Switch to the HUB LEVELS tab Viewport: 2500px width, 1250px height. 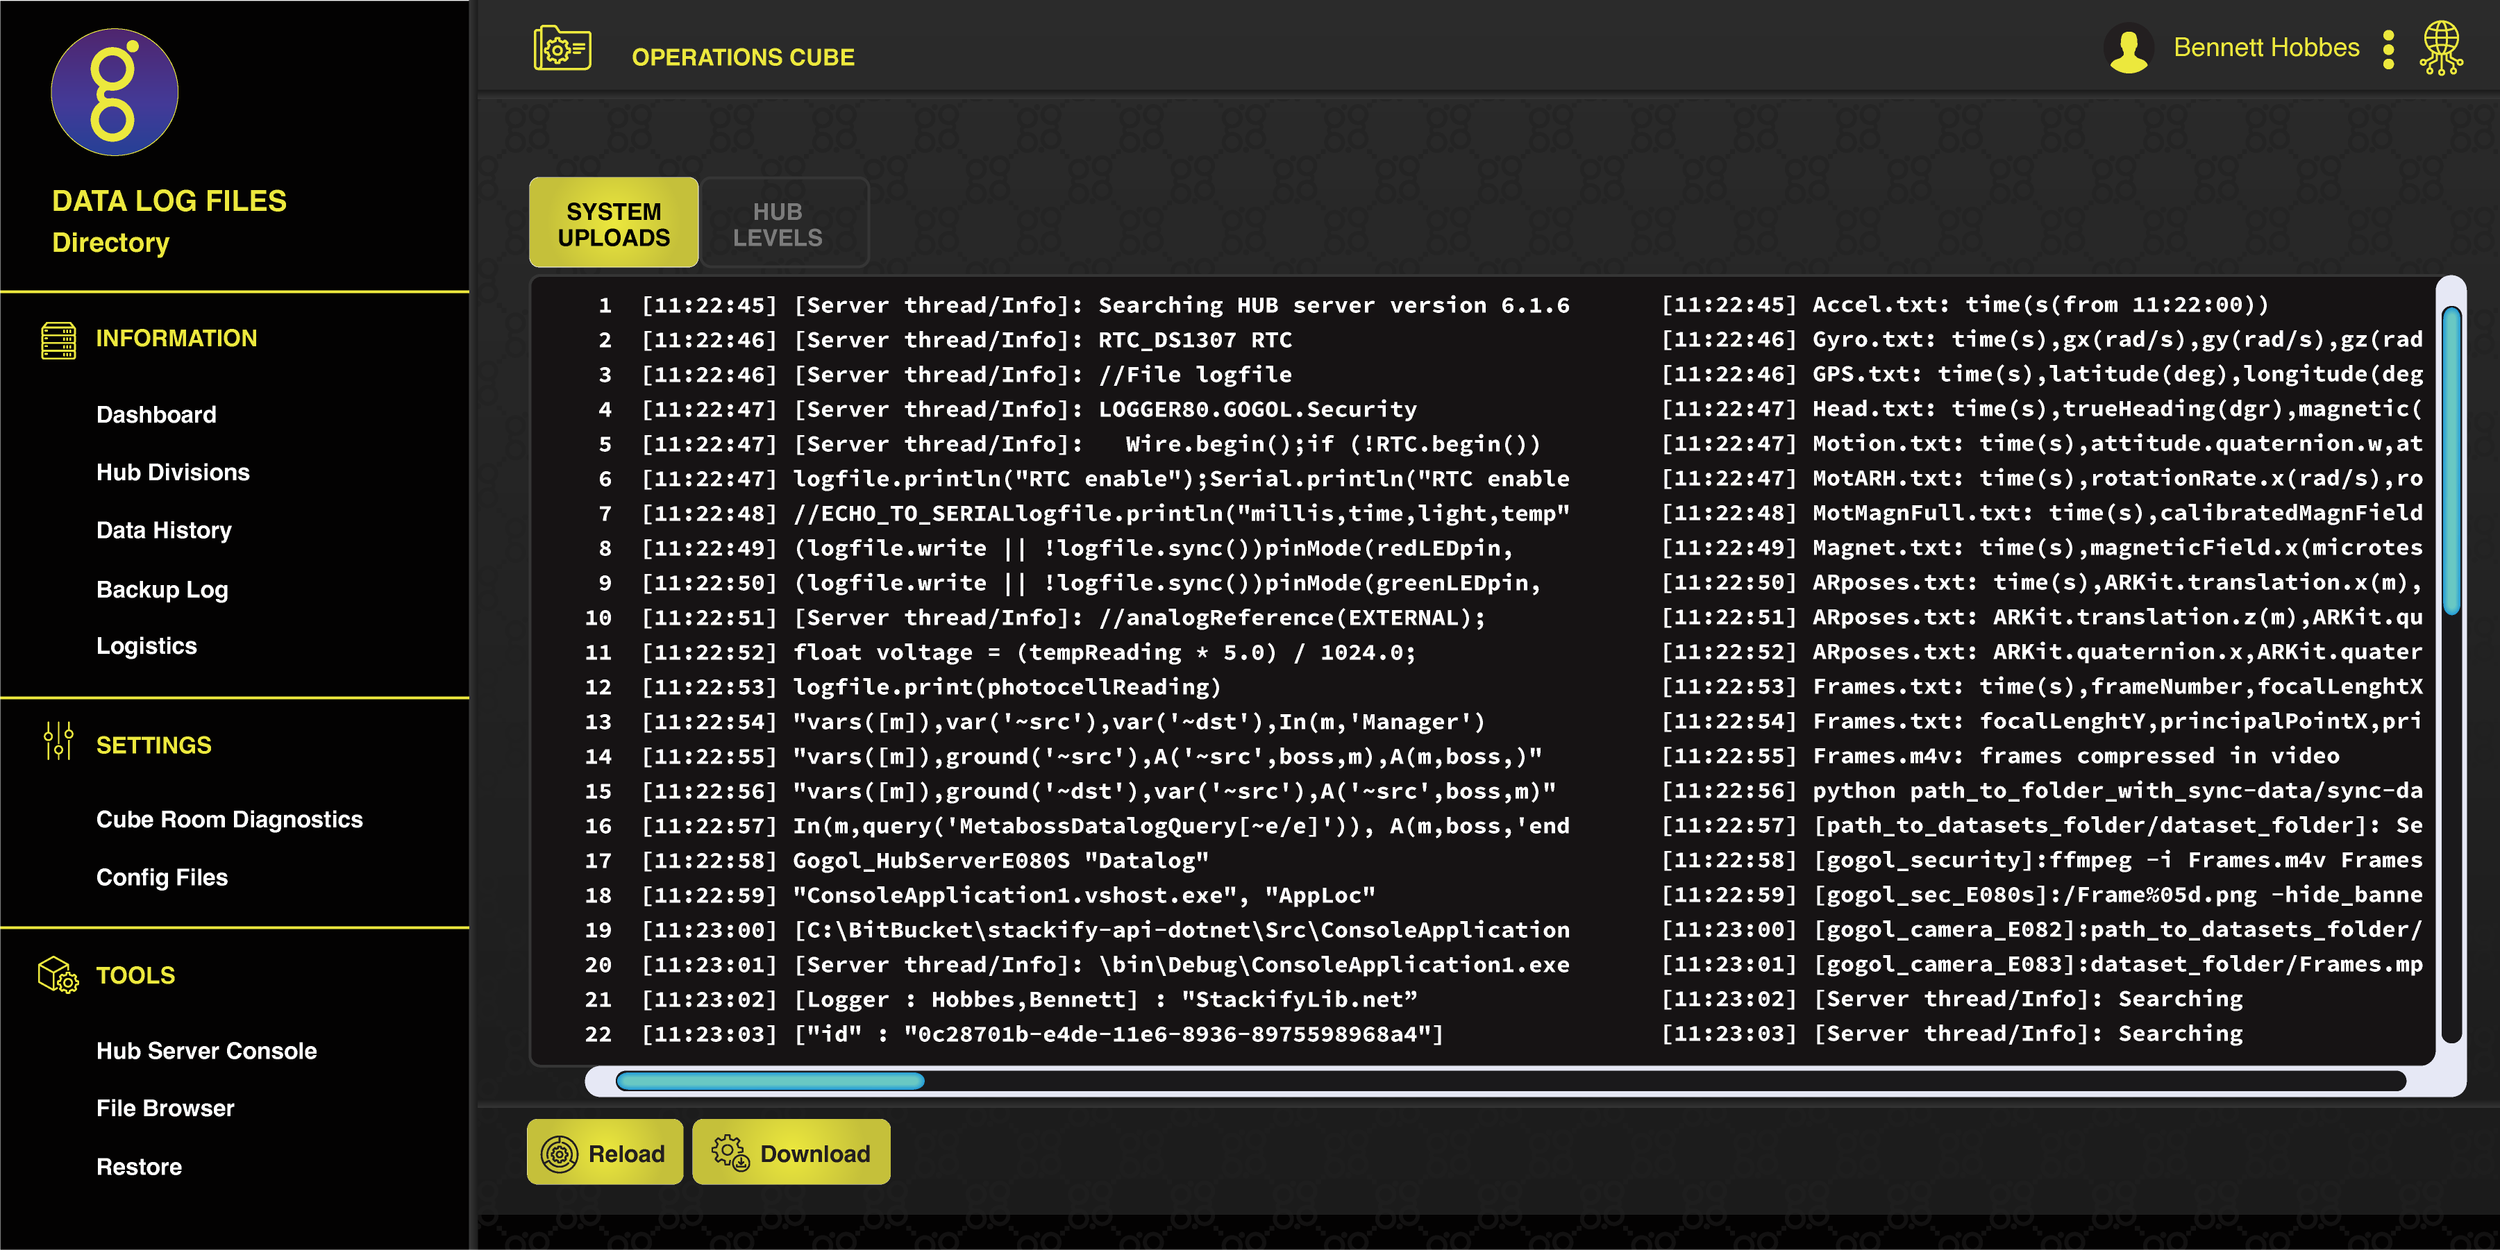[783, 222]
